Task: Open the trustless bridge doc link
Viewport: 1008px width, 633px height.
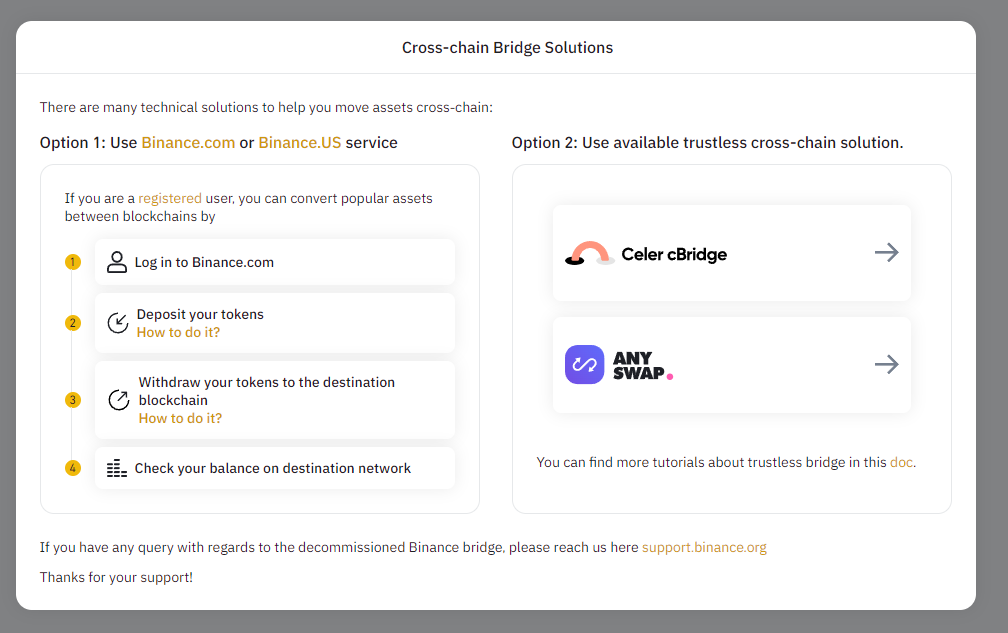Action: tap(901, 462)
